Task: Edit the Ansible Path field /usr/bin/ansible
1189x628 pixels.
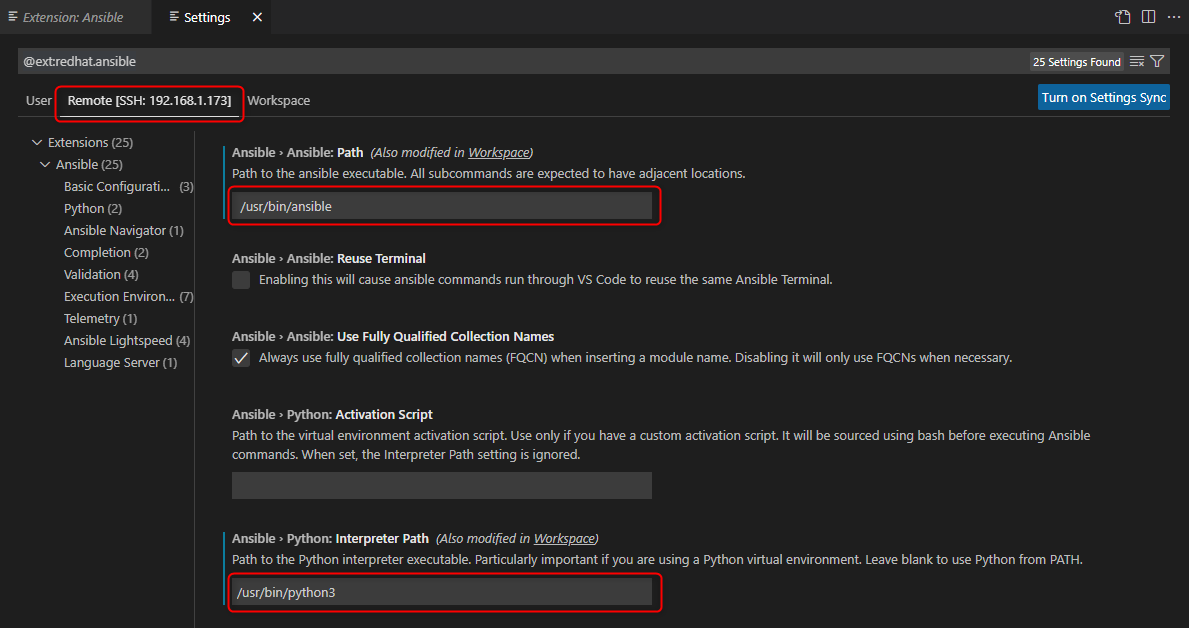Action: point(441,206)
